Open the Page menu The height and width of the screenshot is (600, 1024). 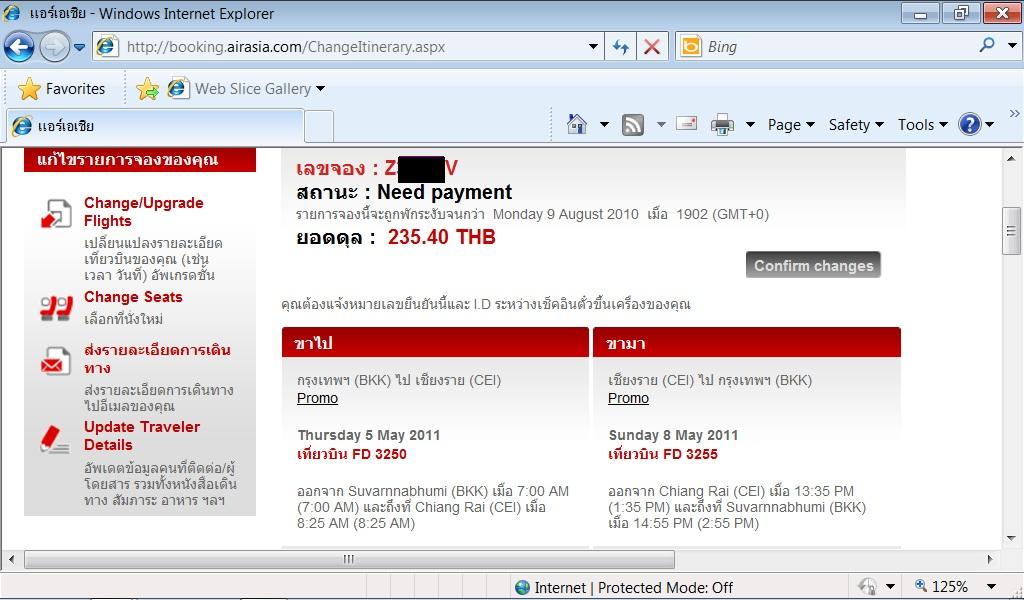coord(791,125)
